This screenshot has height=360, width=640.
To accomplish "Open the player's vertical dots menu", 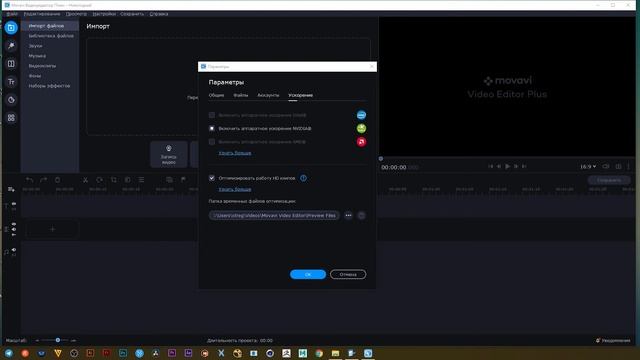I will point(629,167).
